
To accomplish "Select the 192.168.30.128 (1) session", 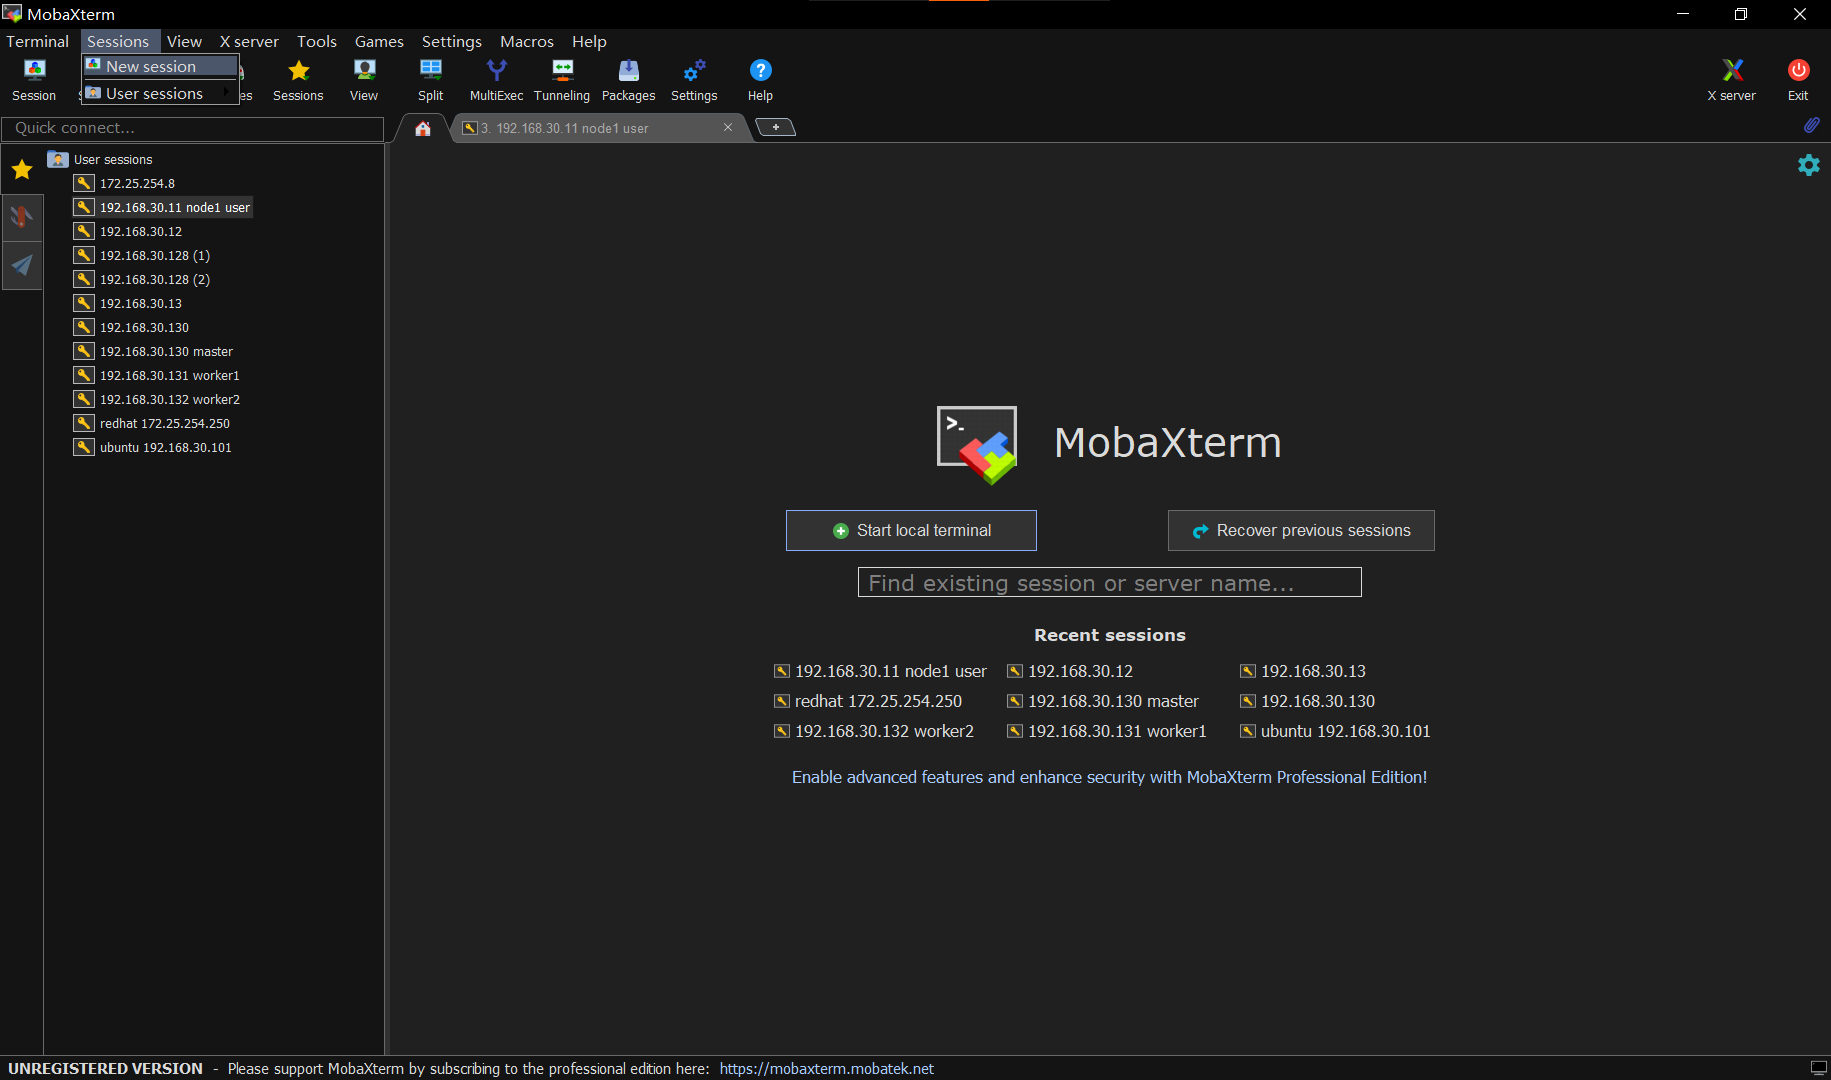I will tap(143, 255).
